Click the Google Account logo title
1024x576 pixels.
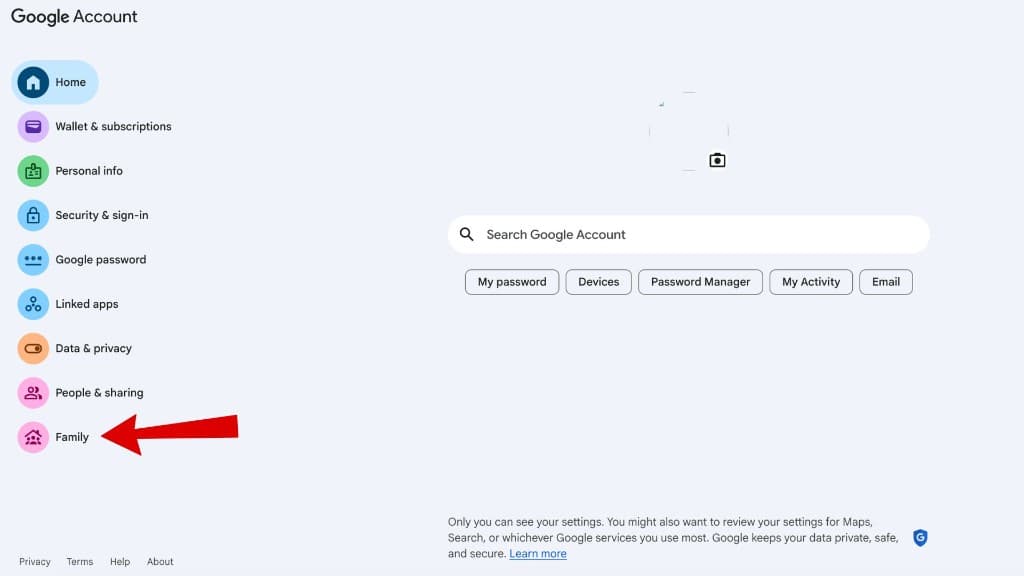coord(74,16)
